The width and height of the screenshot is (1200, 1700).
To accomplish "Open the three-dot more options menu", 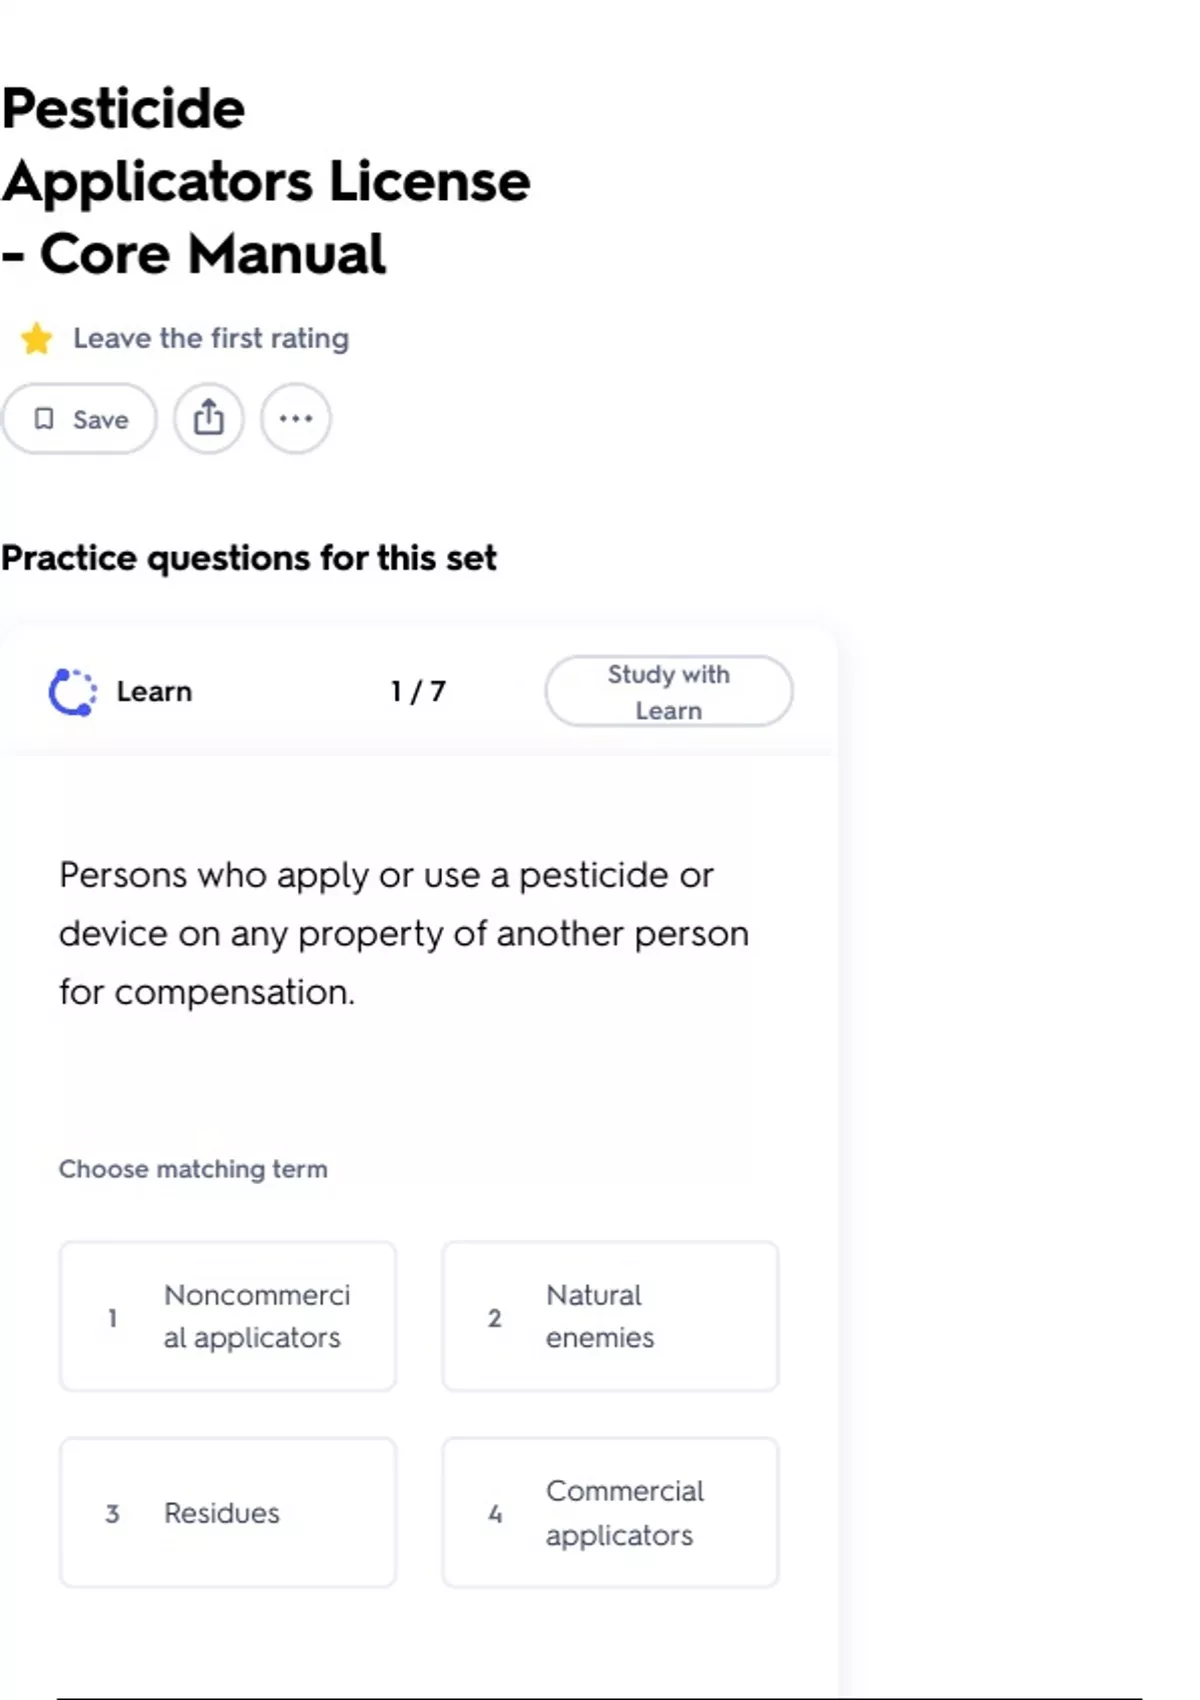I will click(x=296, y=418).
